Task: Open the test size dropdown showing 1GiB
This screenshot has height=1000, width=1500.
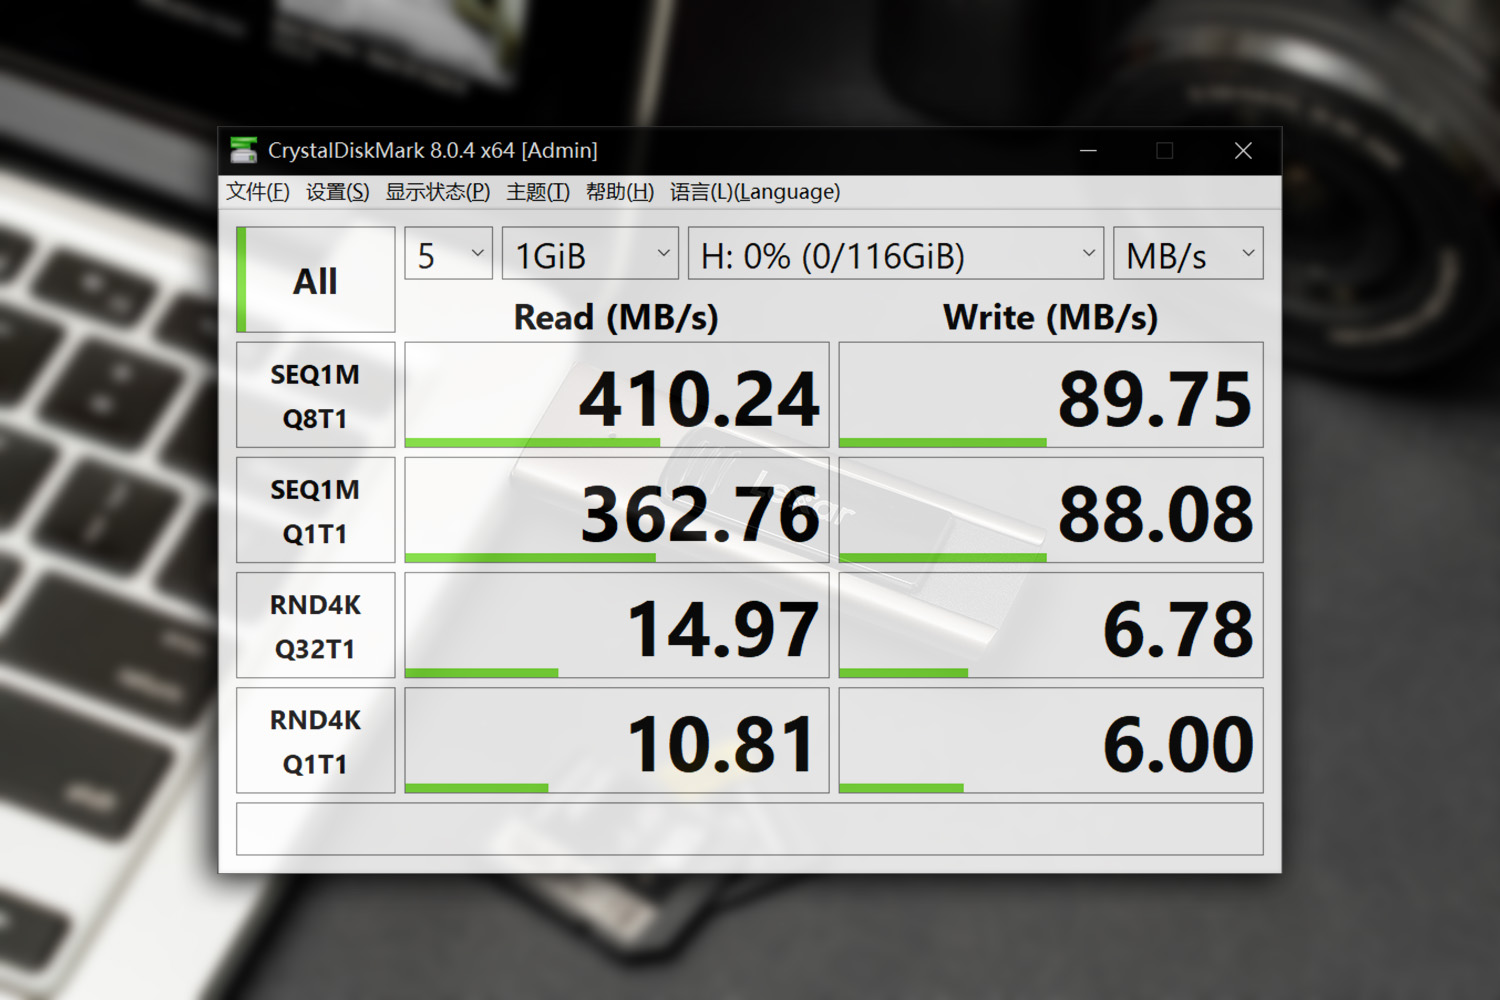Action: click(x=589, y=254)
